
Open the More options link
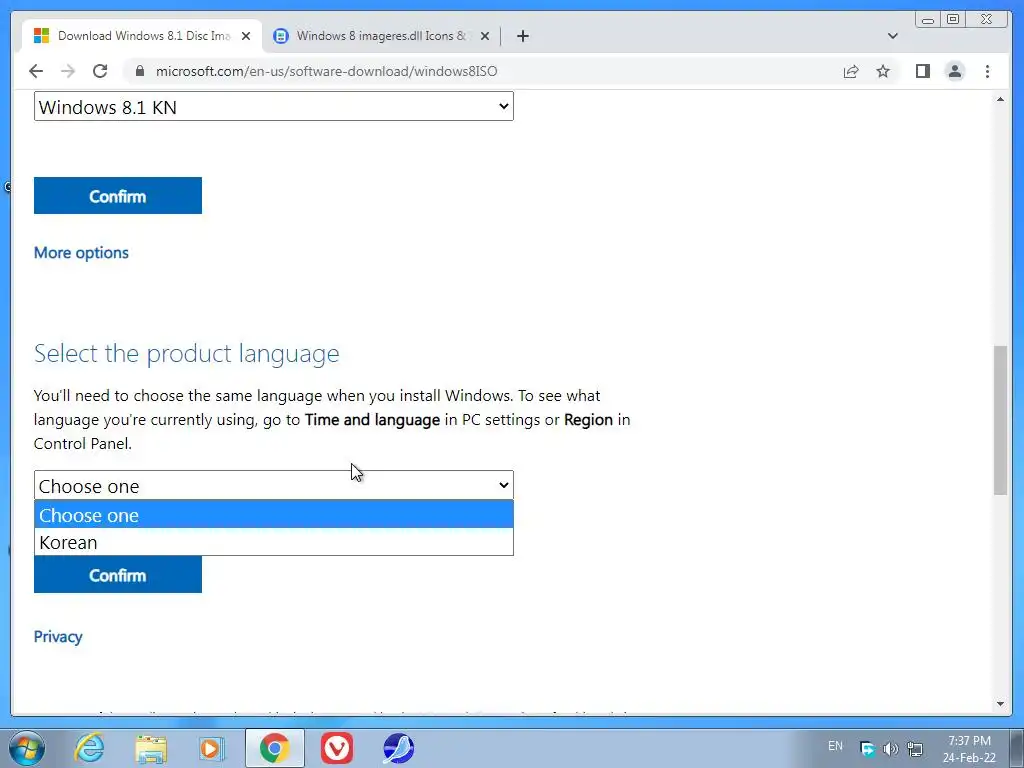pos(81,253)
